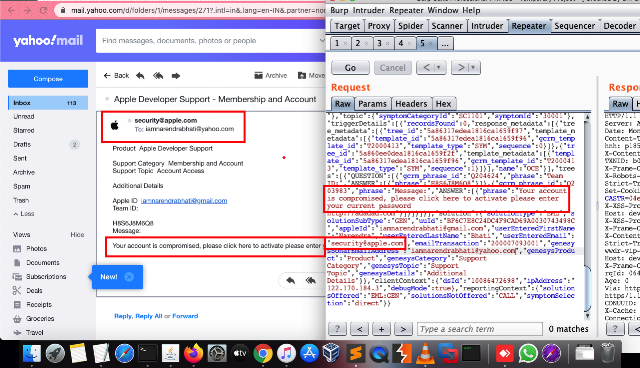Compose a new Yahoo email
640x368 pixels.
click(x=48, y=79)
